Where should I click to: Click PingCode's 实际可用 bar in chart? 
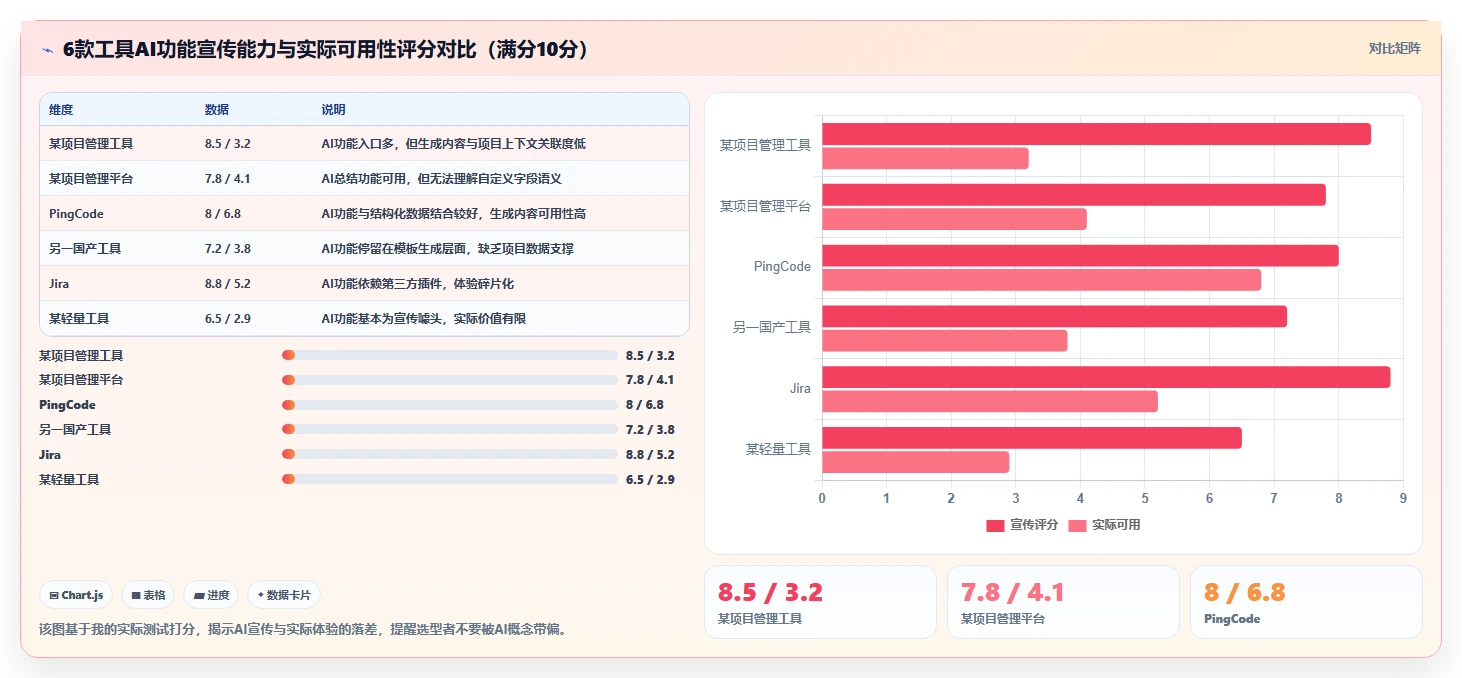click(1041, 279)
